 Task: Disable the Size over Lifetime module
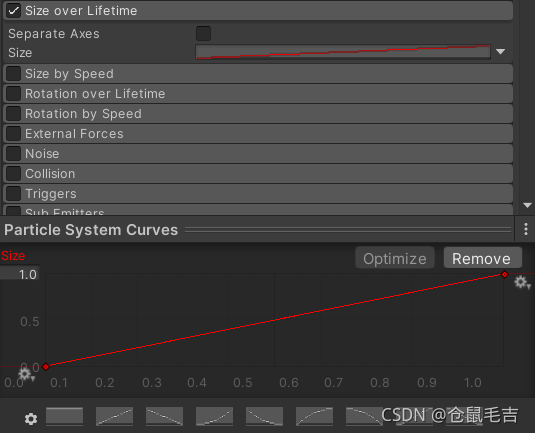[x=13, y=11]
